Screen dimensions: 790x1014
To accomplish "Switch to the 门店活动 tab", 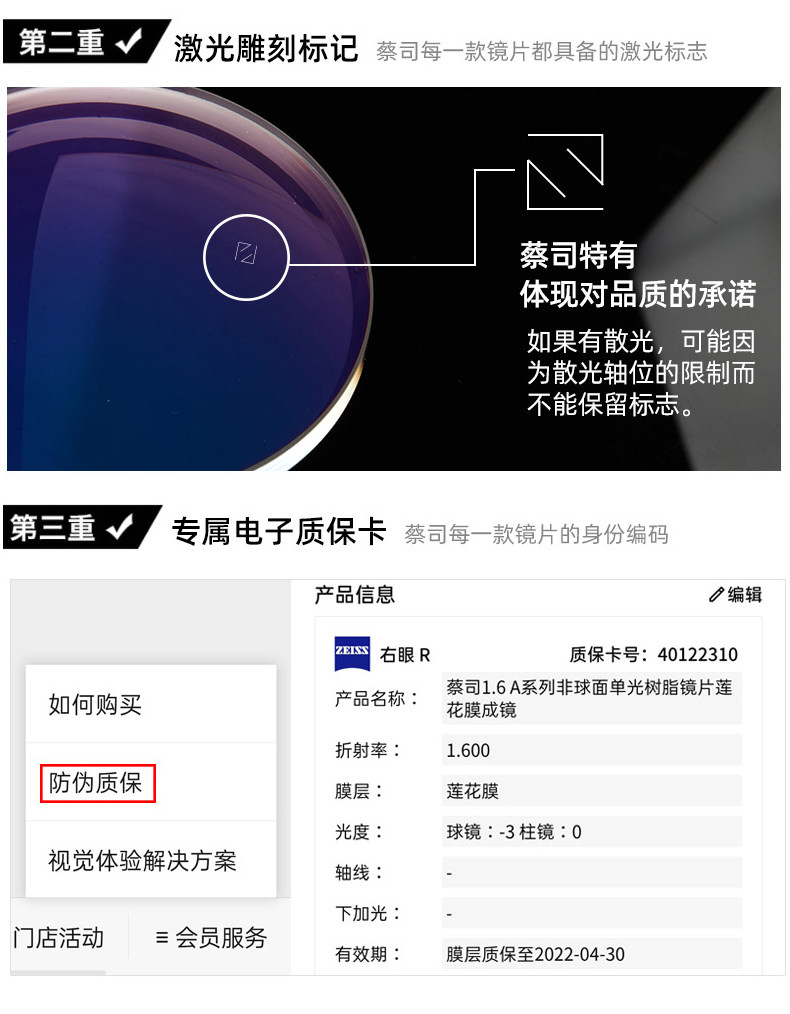I will (58, 938).
